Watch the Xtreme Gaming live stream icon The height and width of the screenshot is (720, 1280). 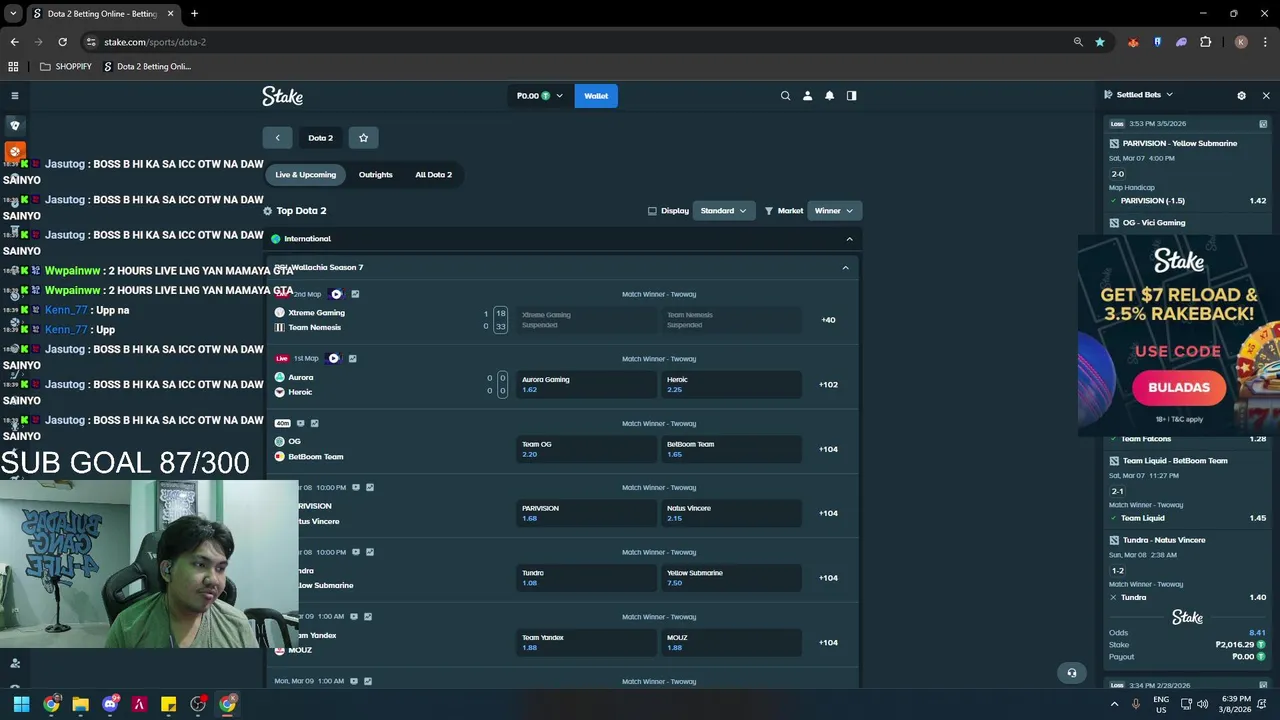coord(336,294)
